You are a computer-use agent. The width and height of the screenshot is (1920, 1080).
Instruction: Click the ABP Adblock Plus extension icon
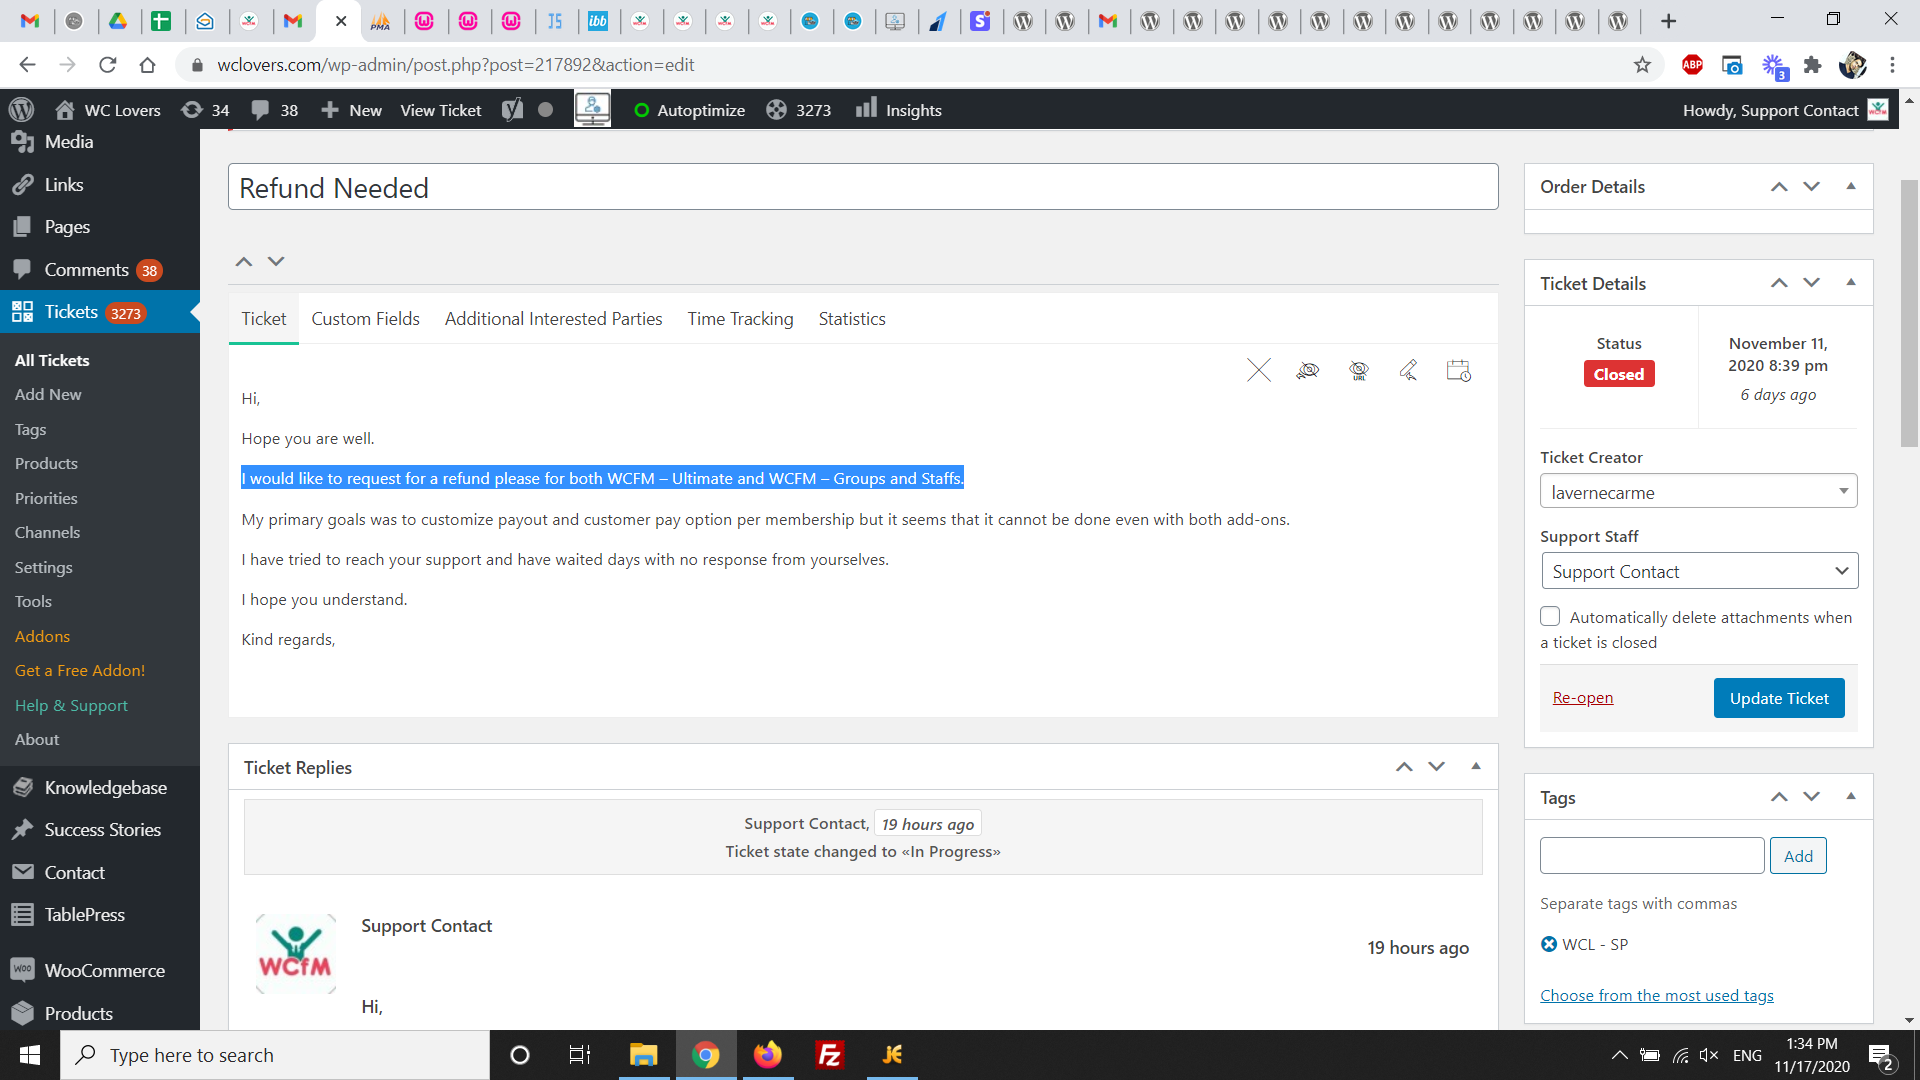(1692, 65)
